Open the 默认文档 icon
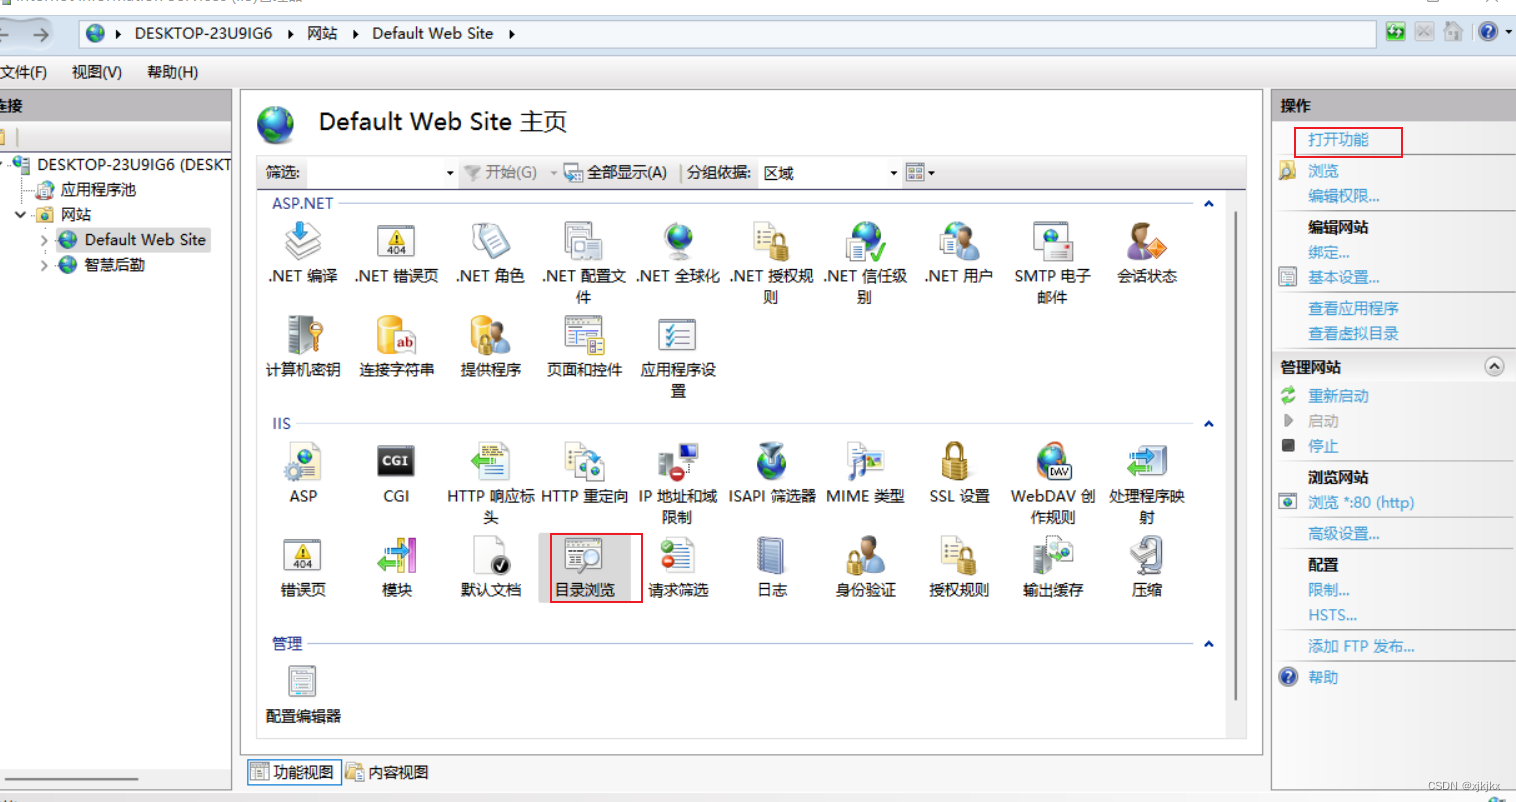Viewport: 1516px width, 802px height. 490,556
